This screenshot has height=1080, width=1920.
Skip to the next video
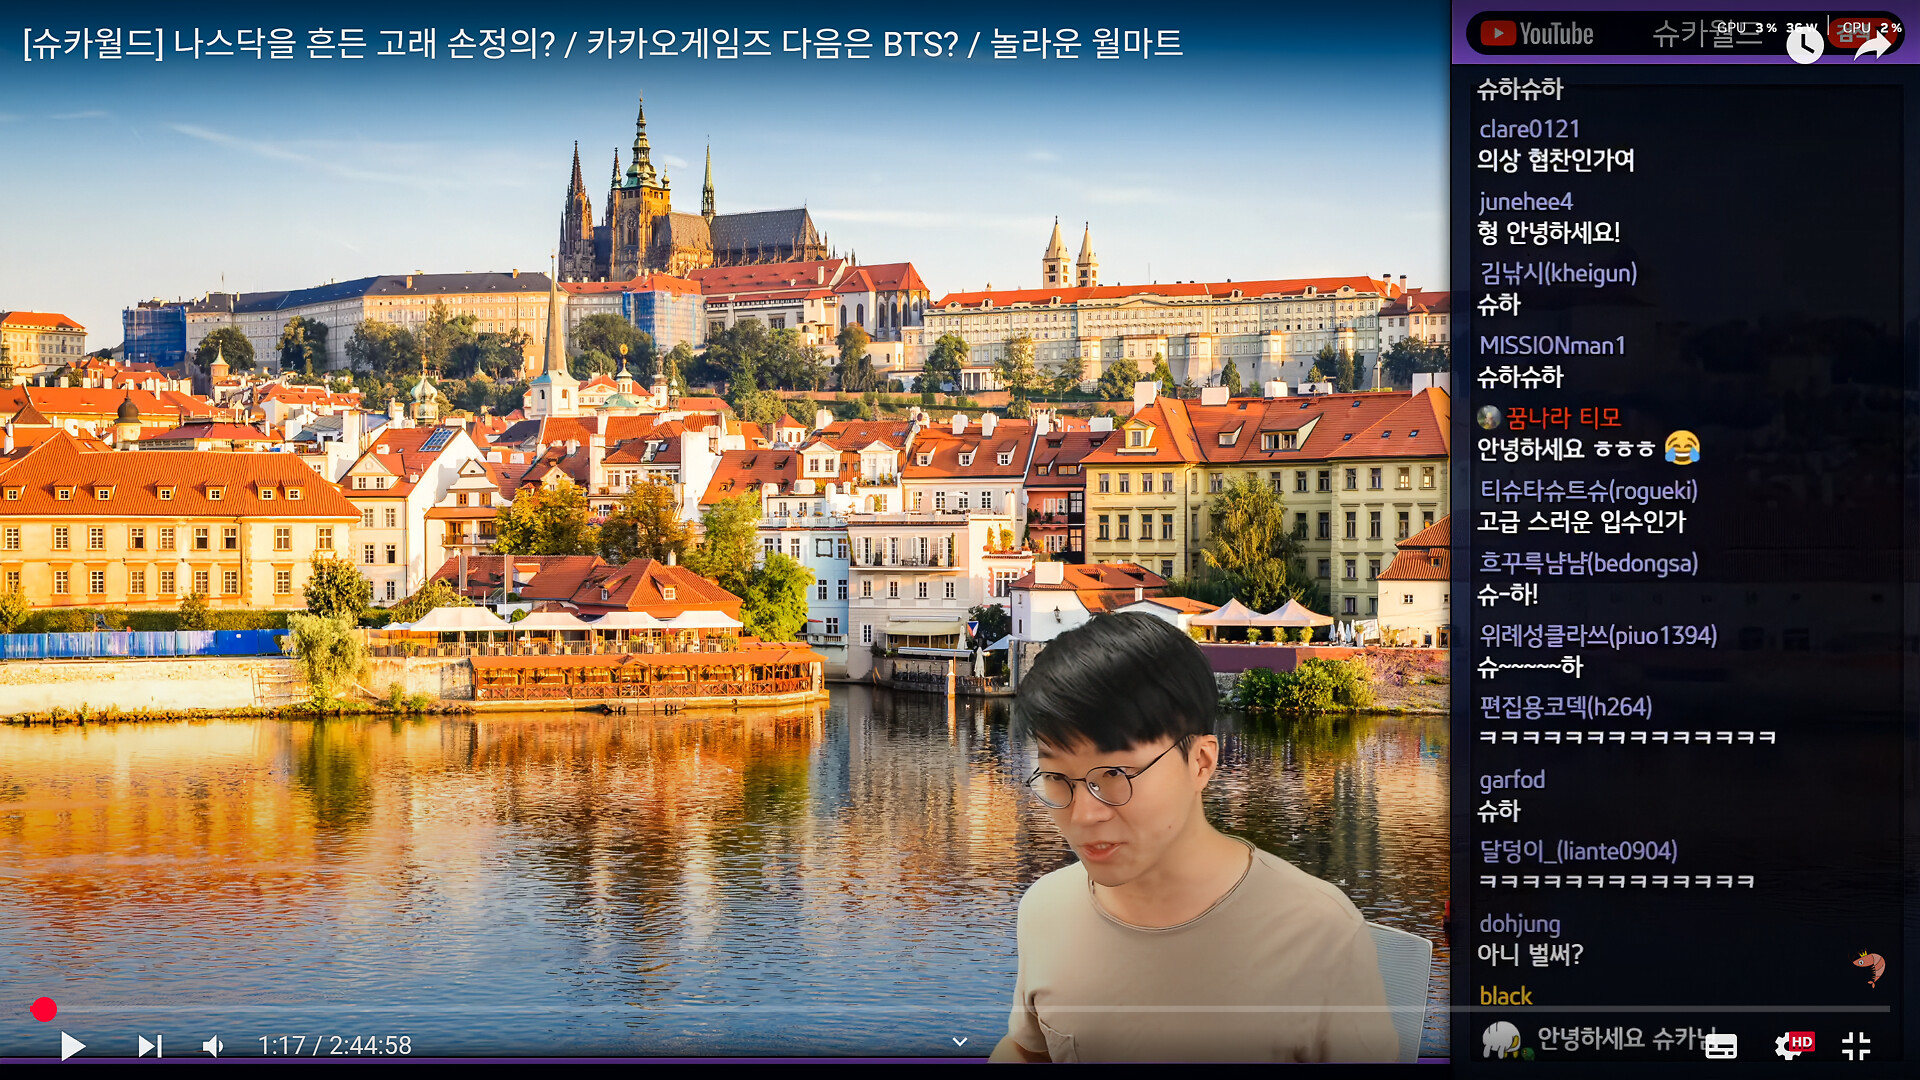(x=149, y=1046)
